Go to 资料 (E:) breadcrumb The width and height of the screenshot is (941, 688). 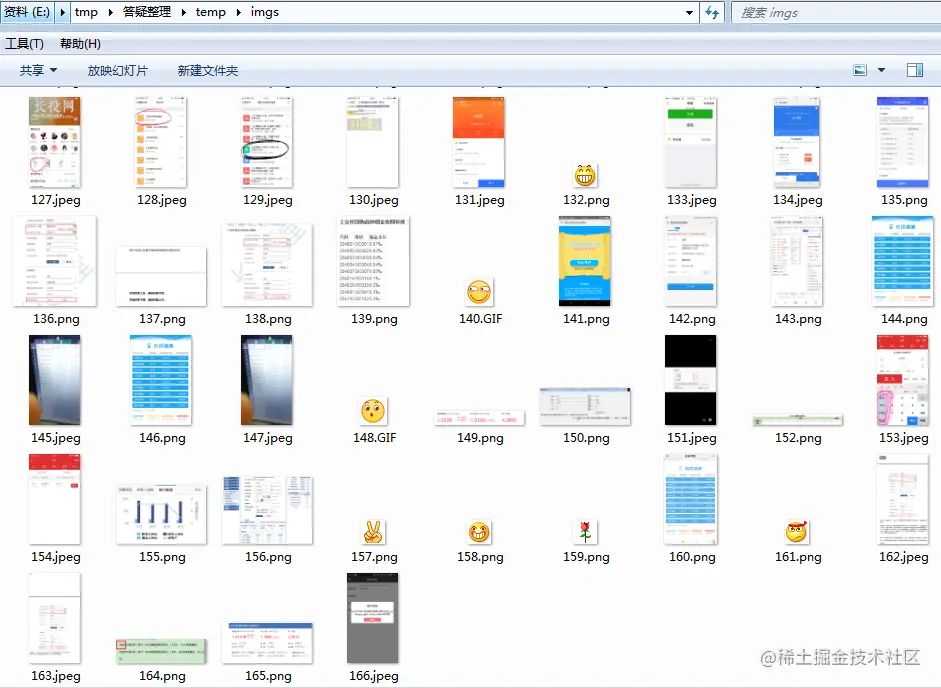(27, 12)
